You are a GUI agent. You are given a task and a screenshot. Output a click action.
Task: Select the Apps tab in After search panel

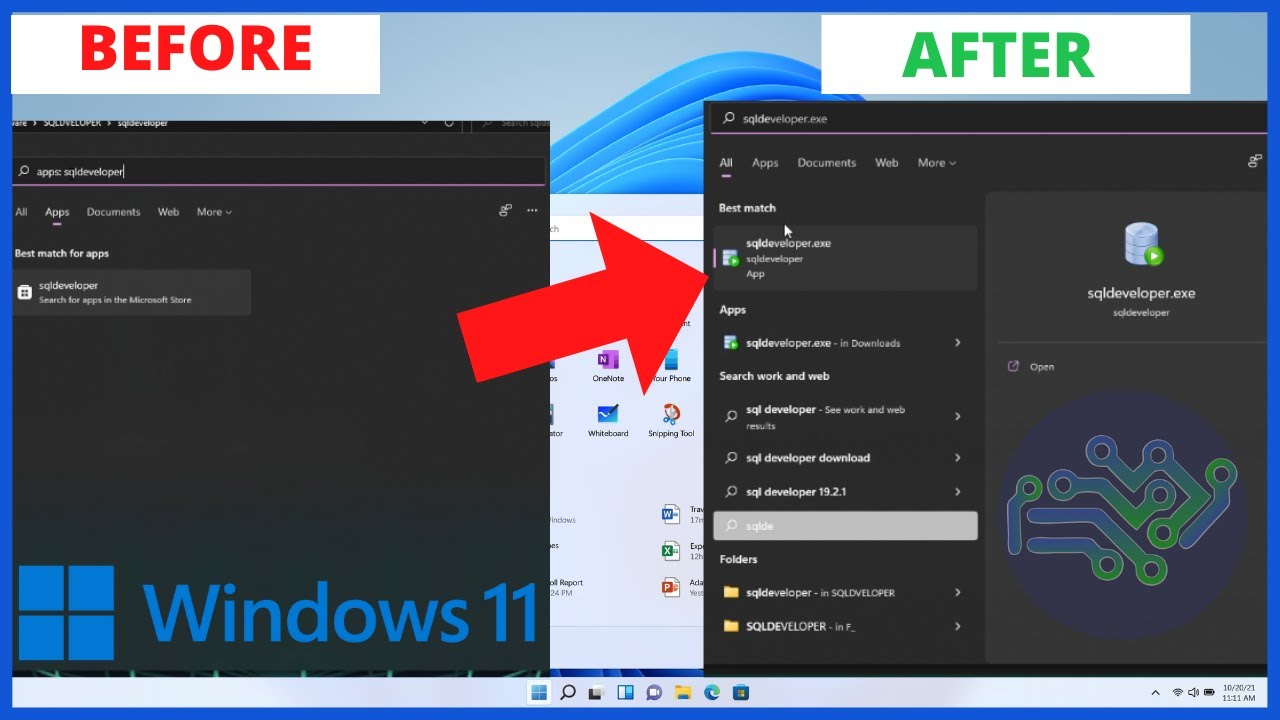[x=765, y=163]
